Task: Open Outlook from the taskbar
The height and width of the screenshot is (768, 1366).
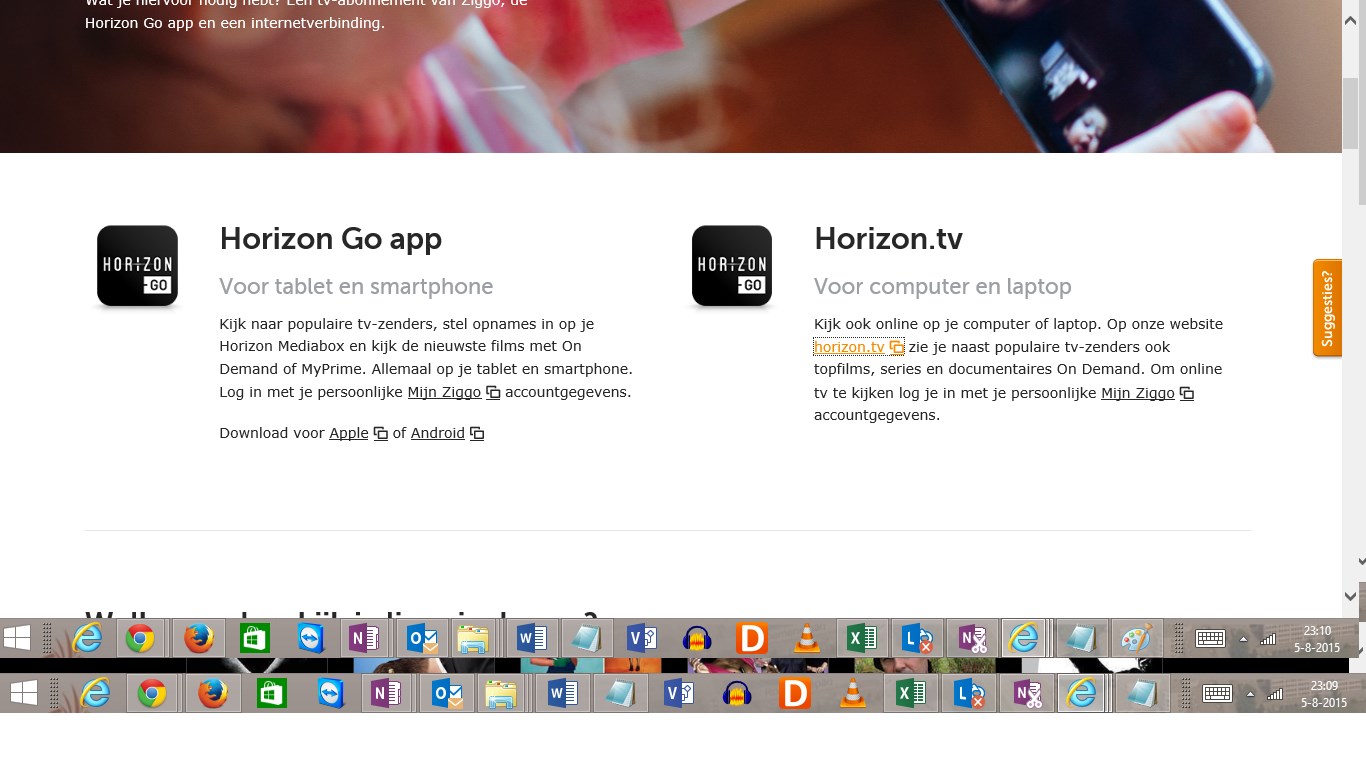Action: (420, 637)
